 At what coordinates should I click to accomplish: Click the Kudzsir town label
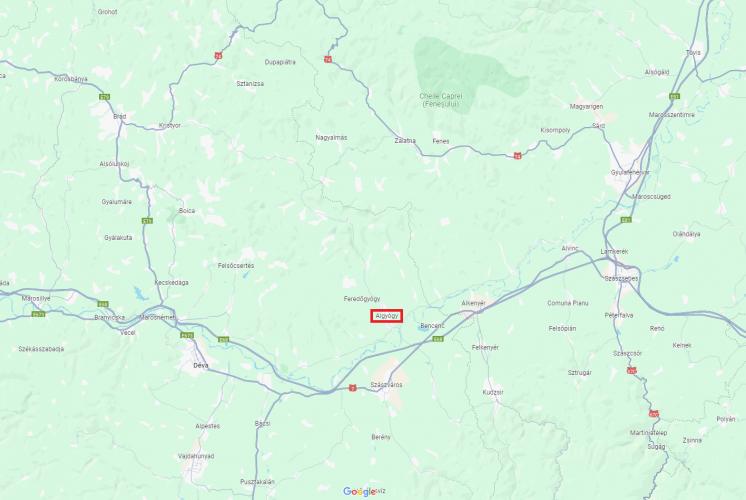click(x=493, y=392)
